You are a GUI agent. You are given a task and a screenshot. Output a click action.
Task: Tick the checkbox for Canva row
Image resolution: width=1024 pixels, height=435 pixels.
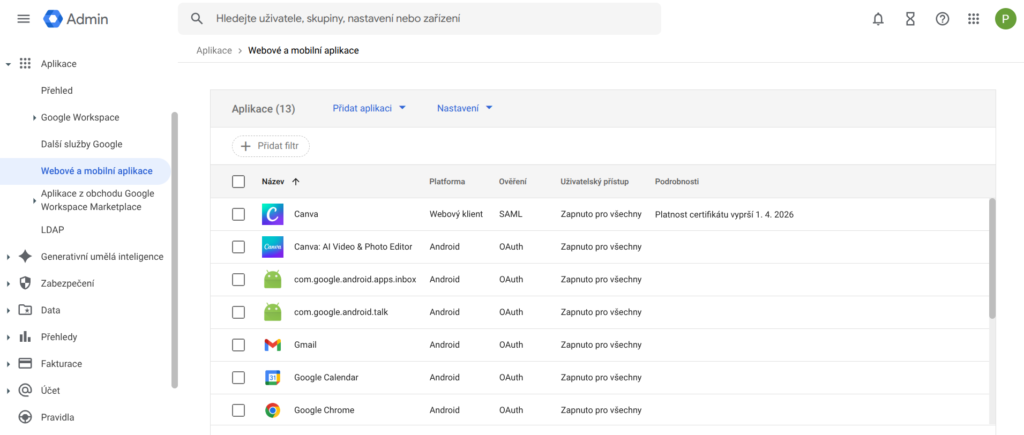click(x=238, y=214)
